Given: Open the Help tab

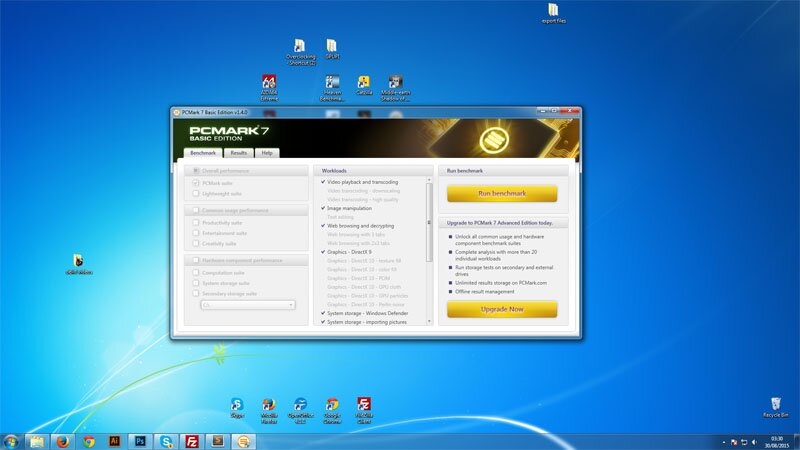Looking at the screenshot, I should pos(267,153).
